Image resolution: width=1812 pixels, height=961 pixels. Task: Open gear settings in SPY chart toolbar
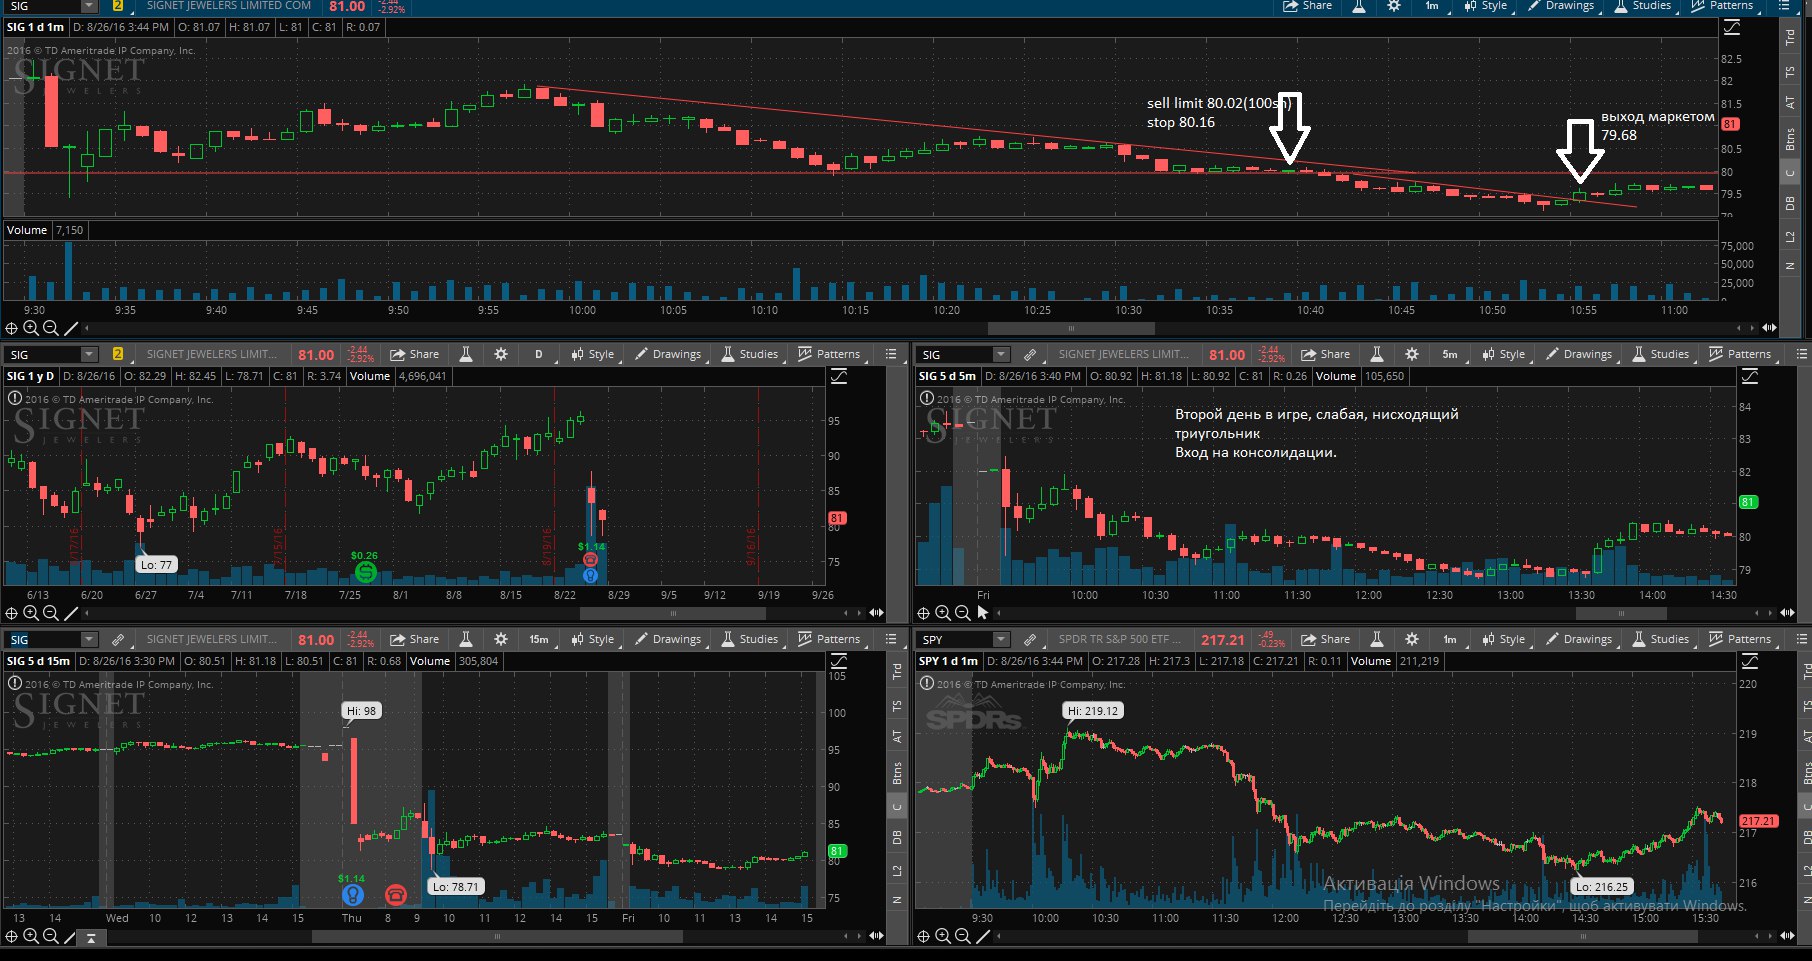[x=1412, y=639]
